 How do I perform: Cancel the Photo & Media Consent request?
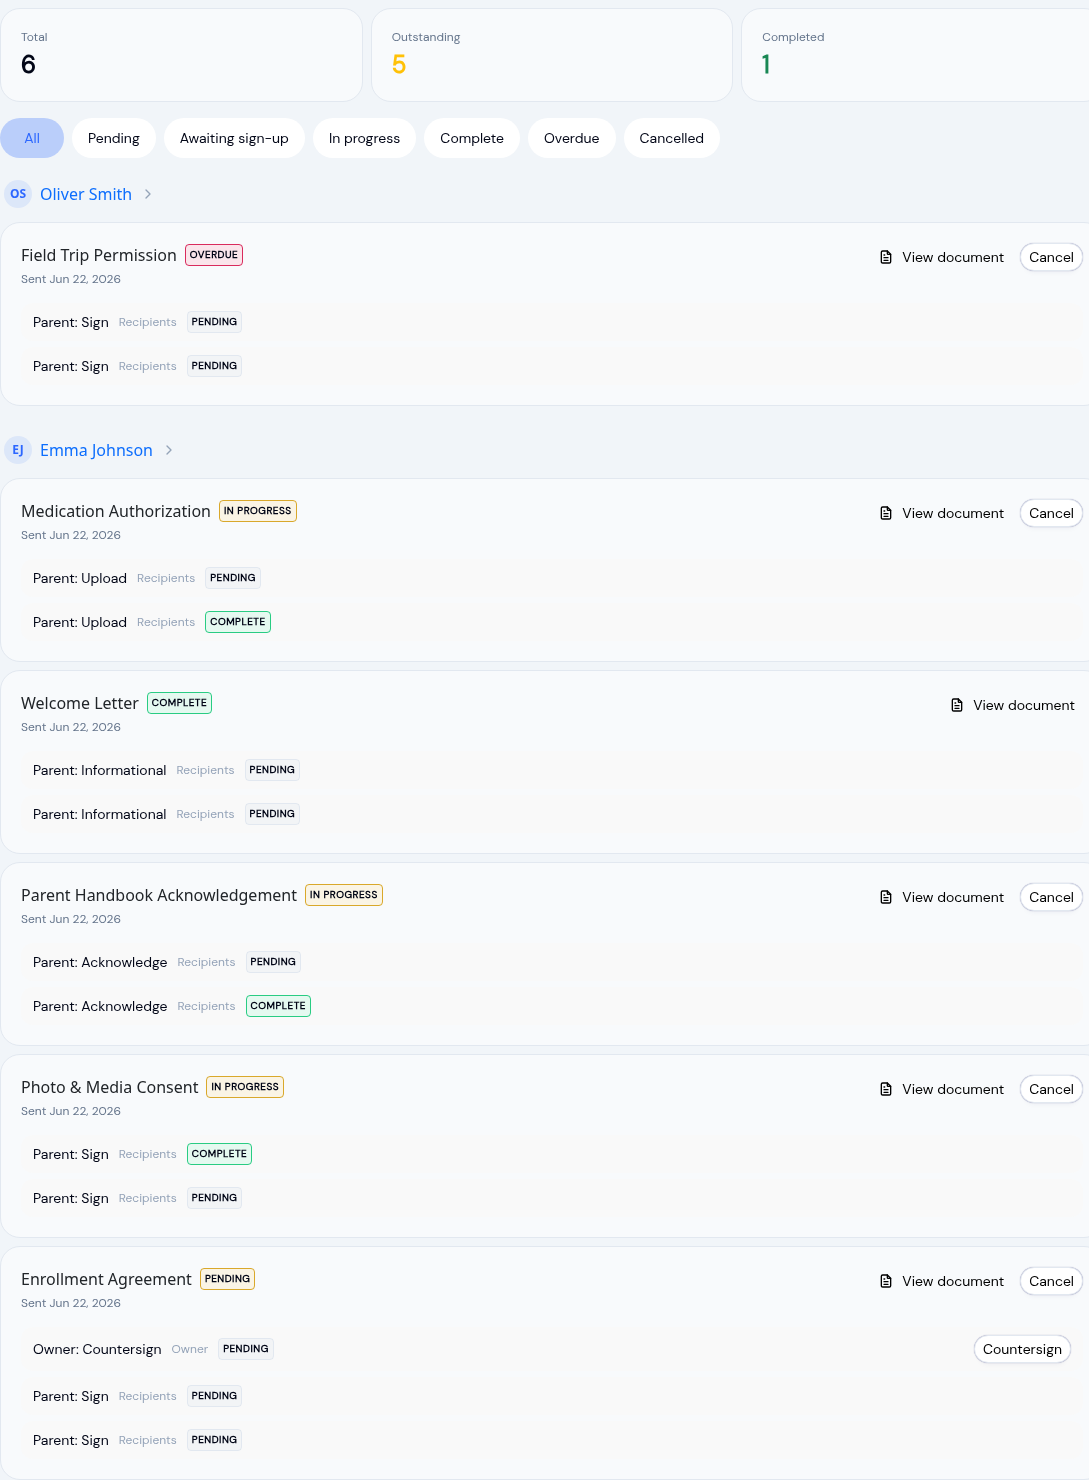(1051, 1089)
